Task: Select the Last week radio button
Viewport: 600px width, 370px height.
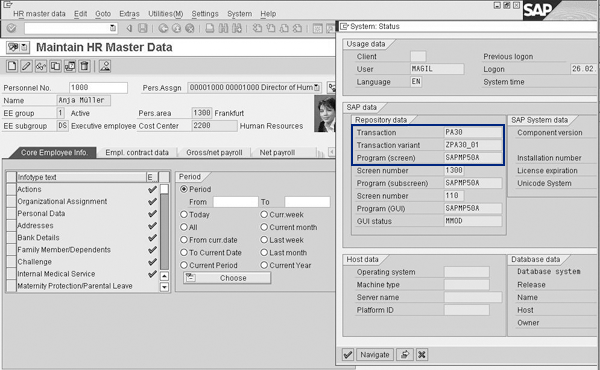Action: (264, 240)
